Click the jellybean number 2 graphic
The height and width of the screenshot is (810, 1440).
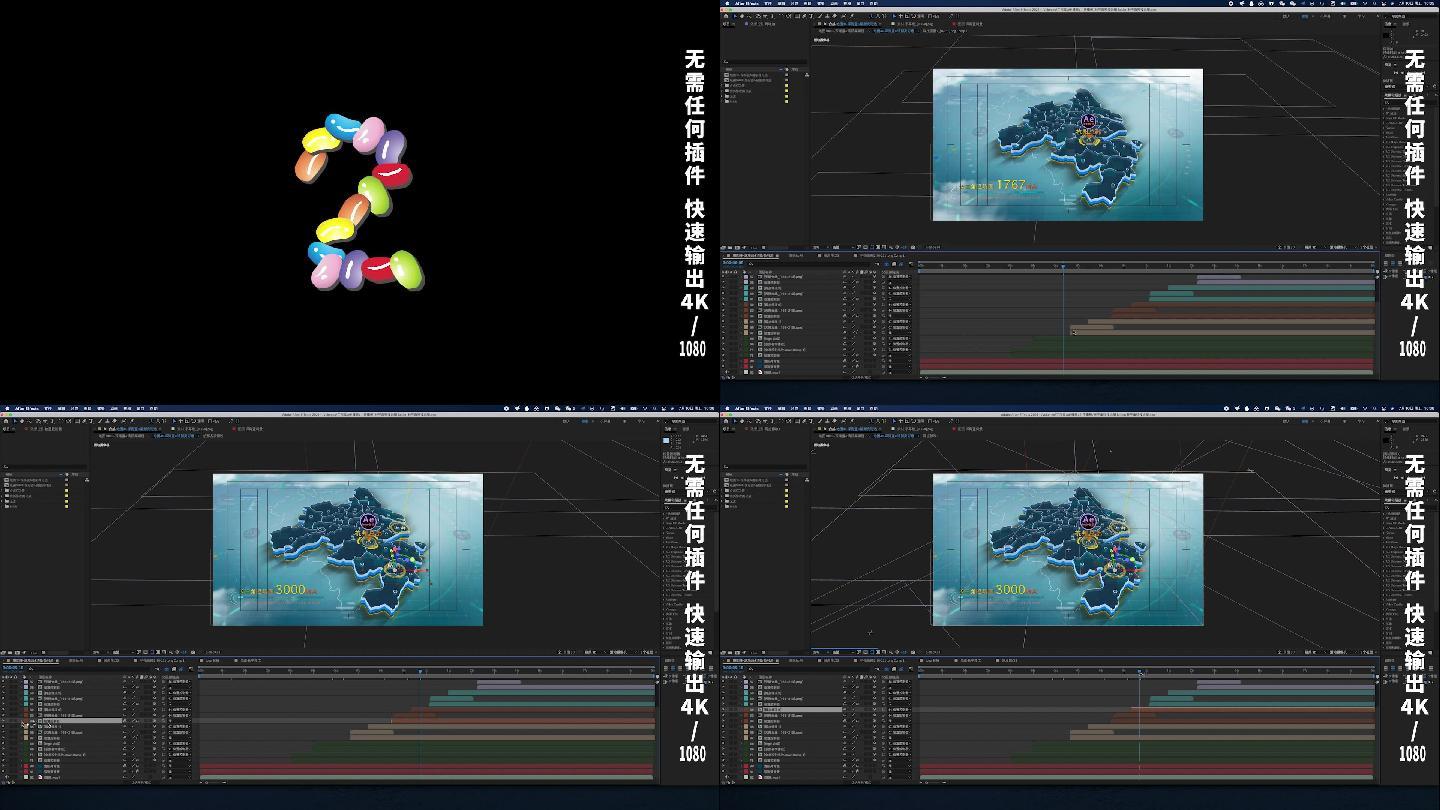360,203
